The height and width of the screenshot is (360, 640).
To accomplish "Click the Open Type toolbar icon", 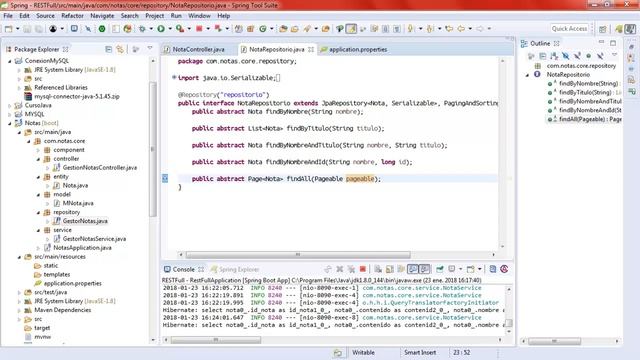I will tap(283, 29).
